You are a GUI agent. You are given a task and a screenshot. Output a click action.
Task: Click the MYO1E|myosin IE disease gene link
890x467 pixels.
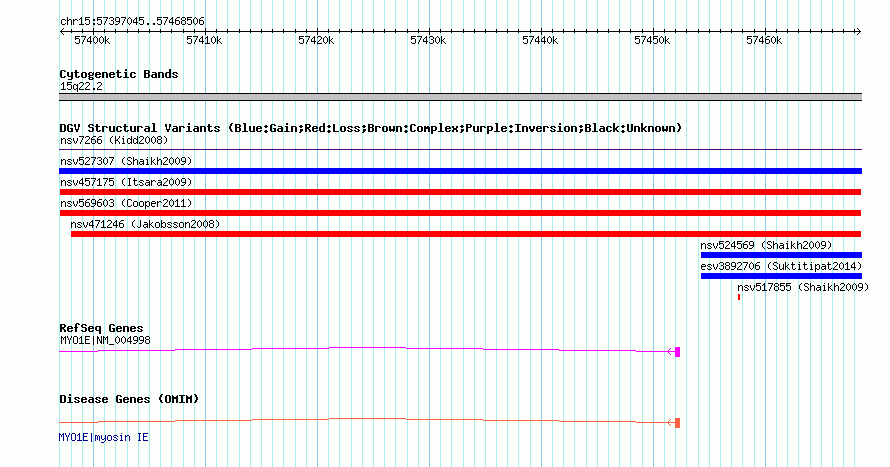103,437
